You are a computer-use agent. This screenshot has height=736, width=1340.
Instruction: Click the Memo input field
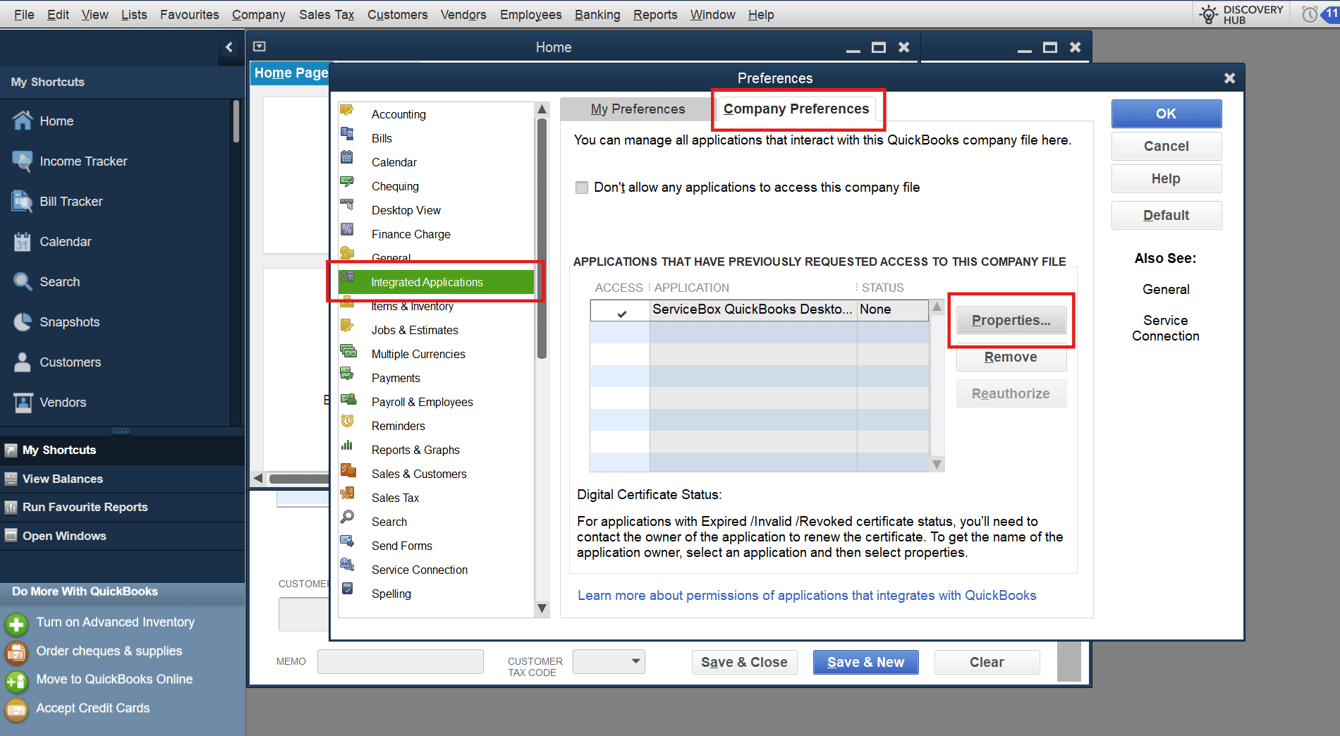tap(400, 661)
